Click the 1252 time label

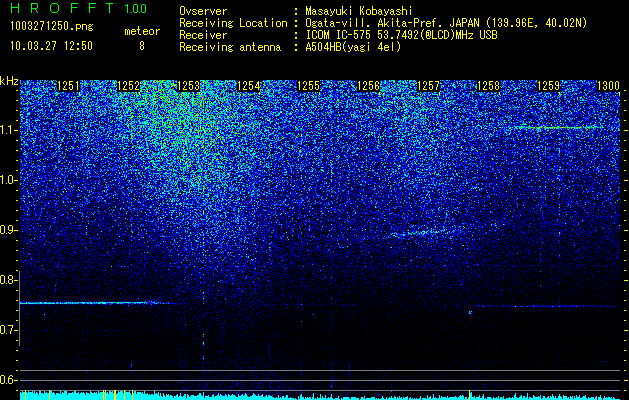[x=128, y=86]
